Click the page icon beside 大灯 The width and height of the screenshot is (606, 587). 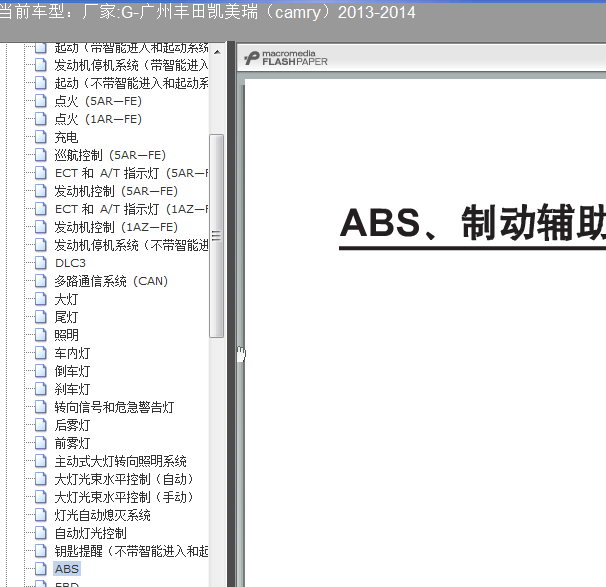(41, 299)
